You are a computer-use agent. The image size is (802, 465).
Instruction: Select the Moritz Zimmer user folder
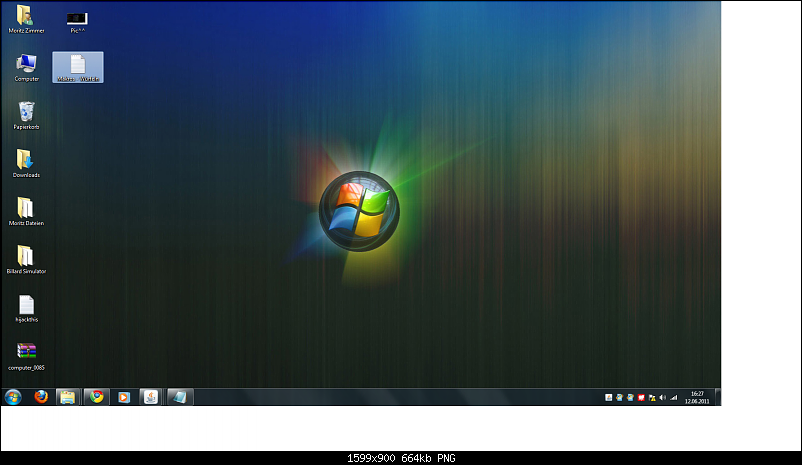click(x=26, y=19)
